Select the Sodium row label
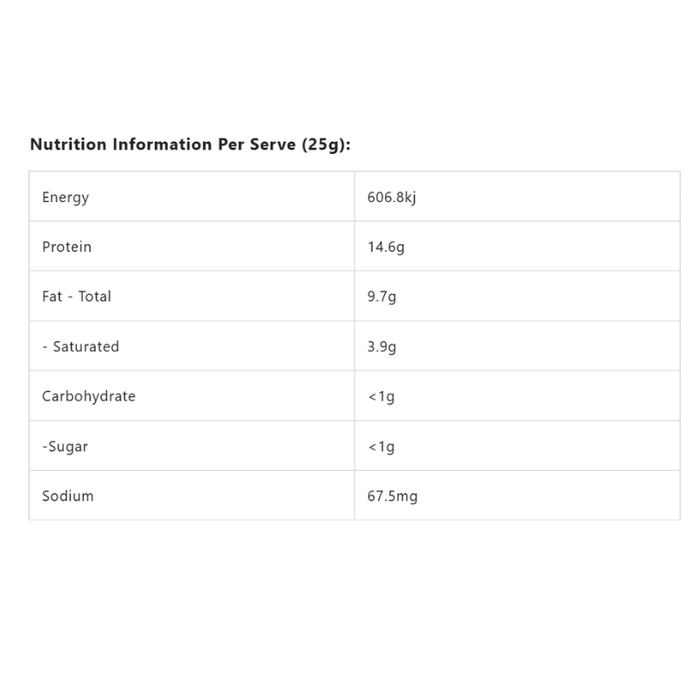Image resolution: width=700 pixels, height=700 pixels. pos(68,496)
